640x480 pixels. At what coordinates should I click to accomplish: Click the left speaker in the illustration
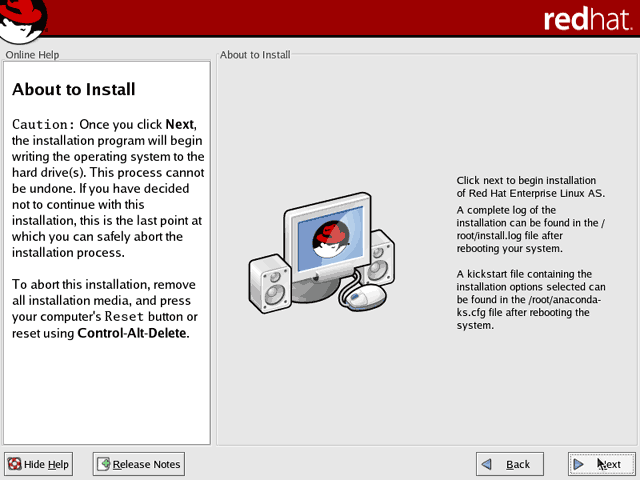pos(271,284)
